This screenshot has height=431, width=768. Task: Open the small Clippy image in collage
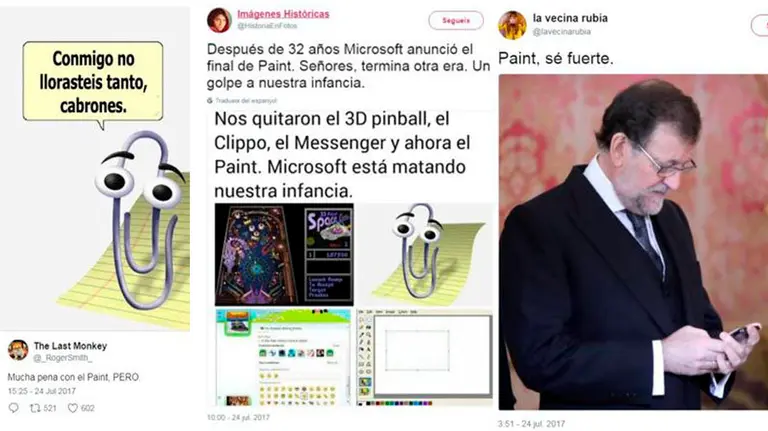point(424,255)
